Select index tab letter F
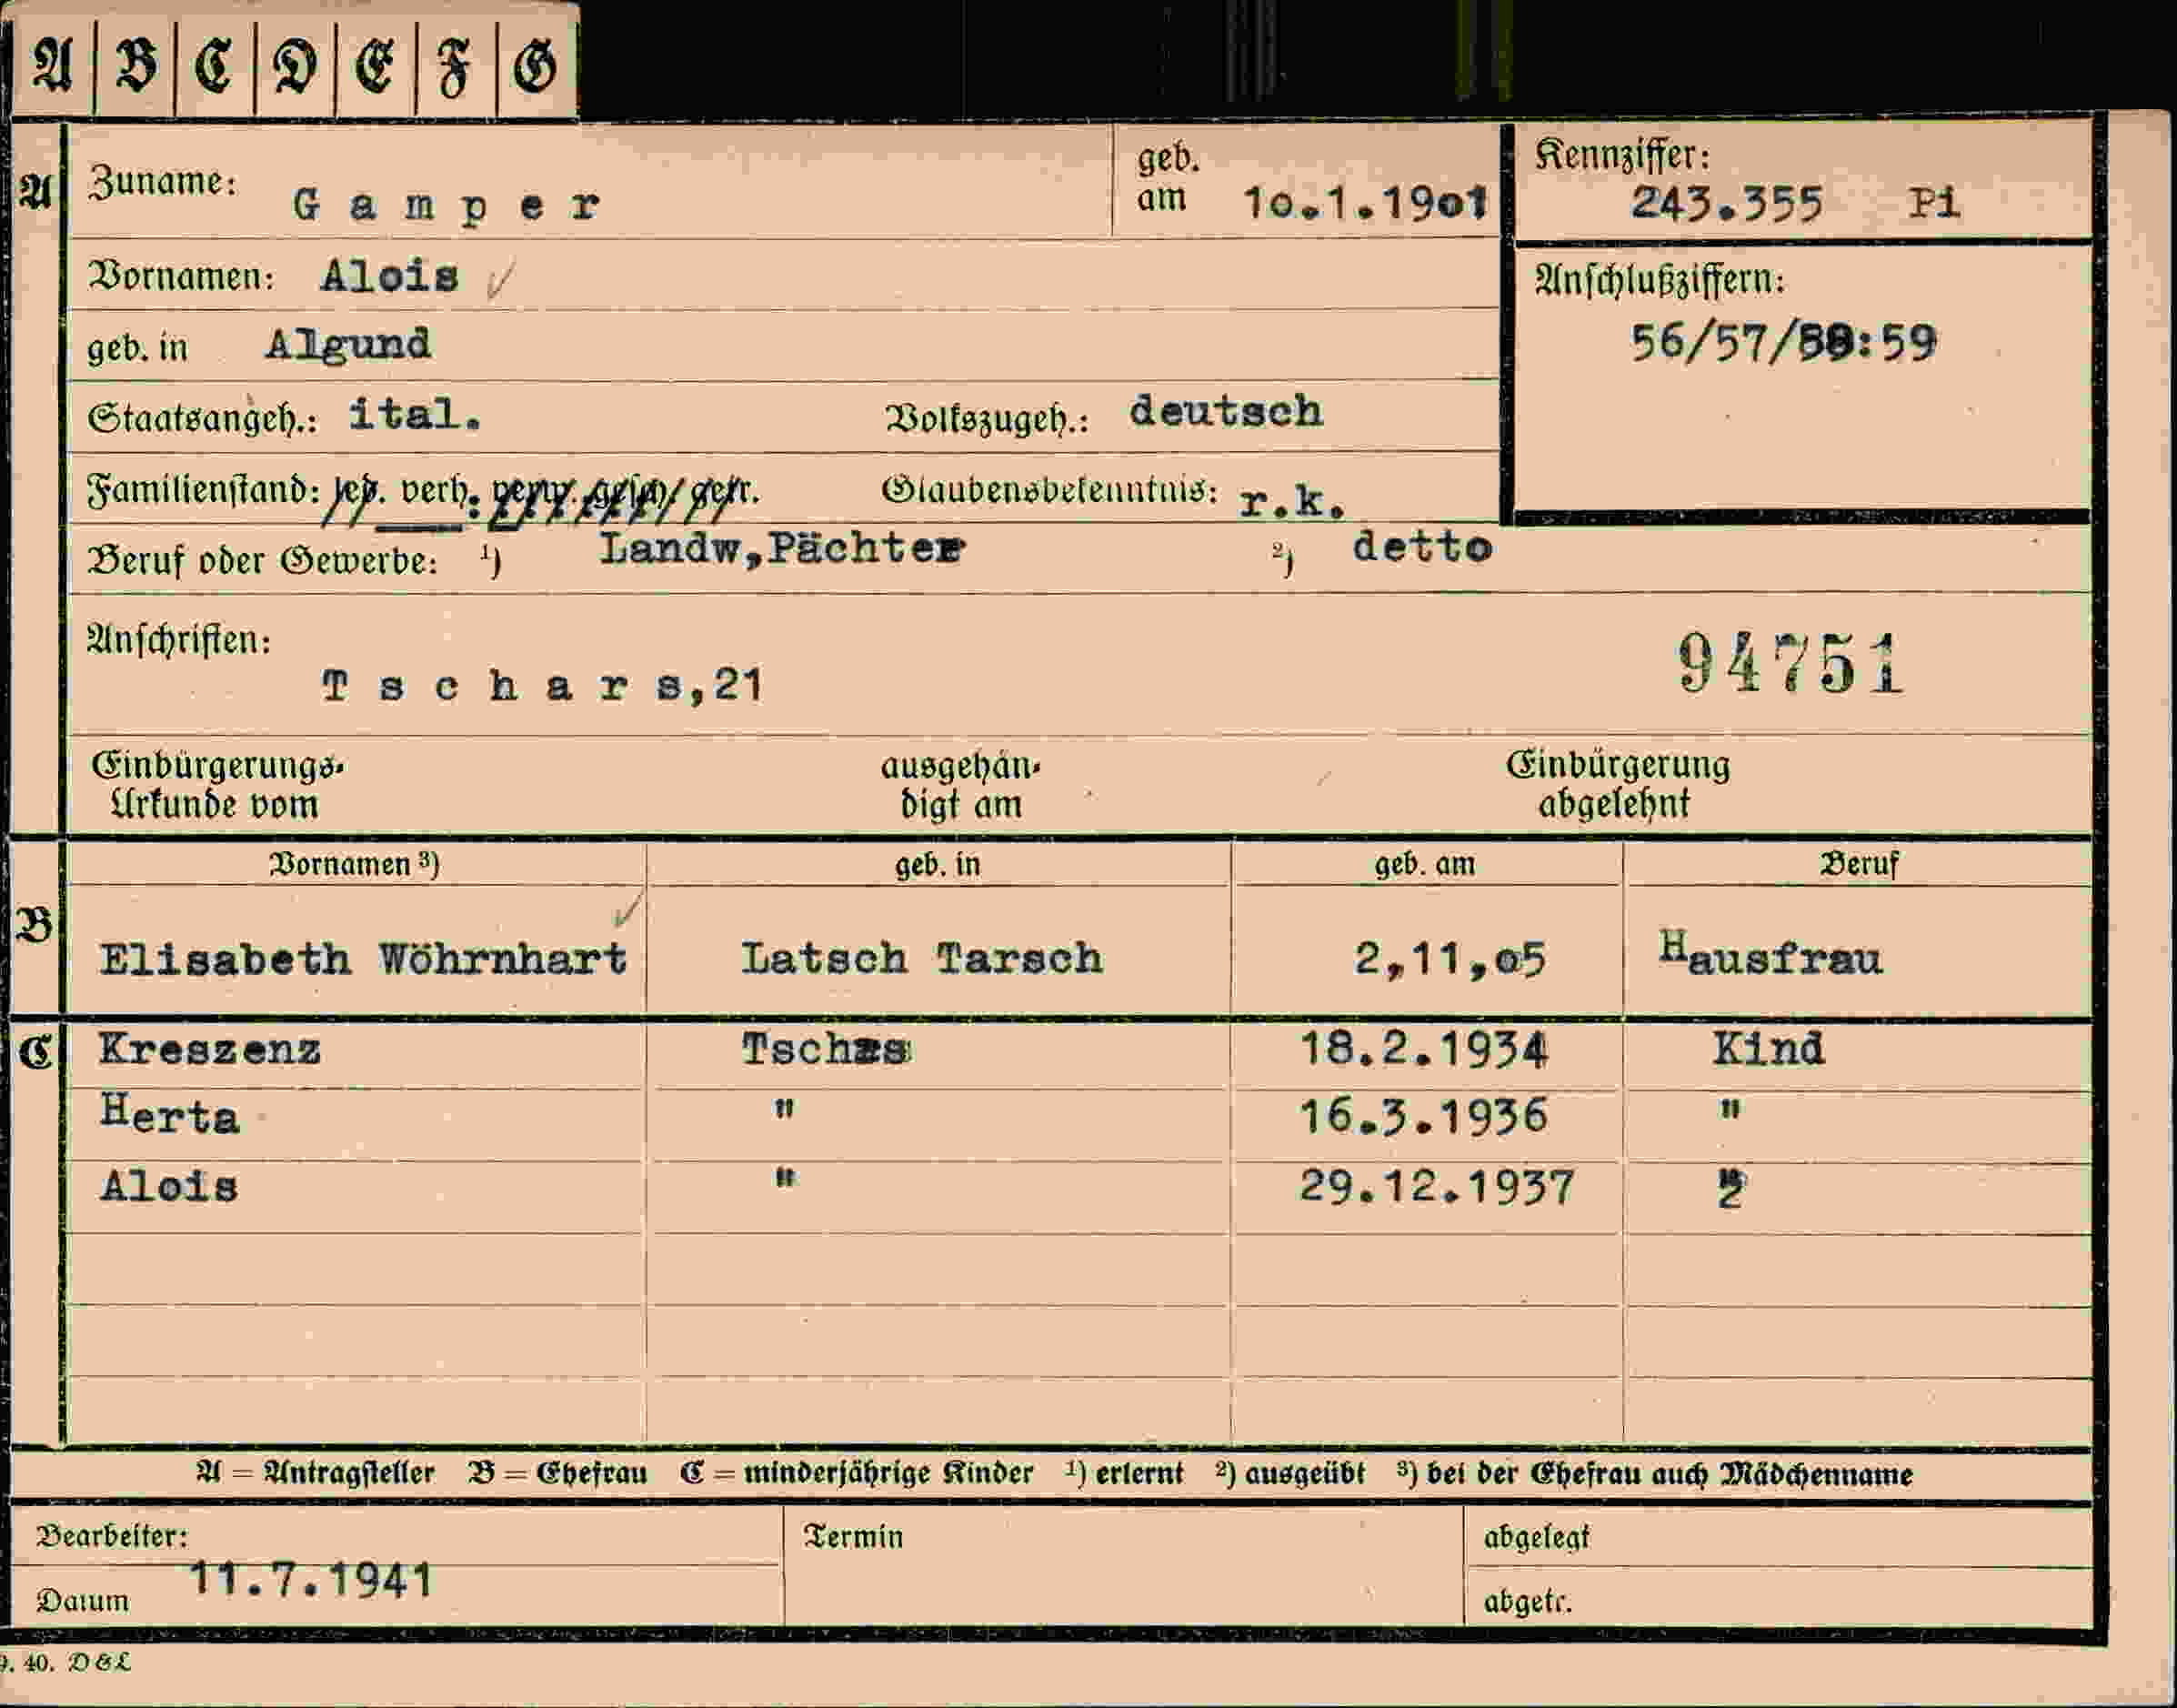Screen dimensions: 2177x1708 456,68
